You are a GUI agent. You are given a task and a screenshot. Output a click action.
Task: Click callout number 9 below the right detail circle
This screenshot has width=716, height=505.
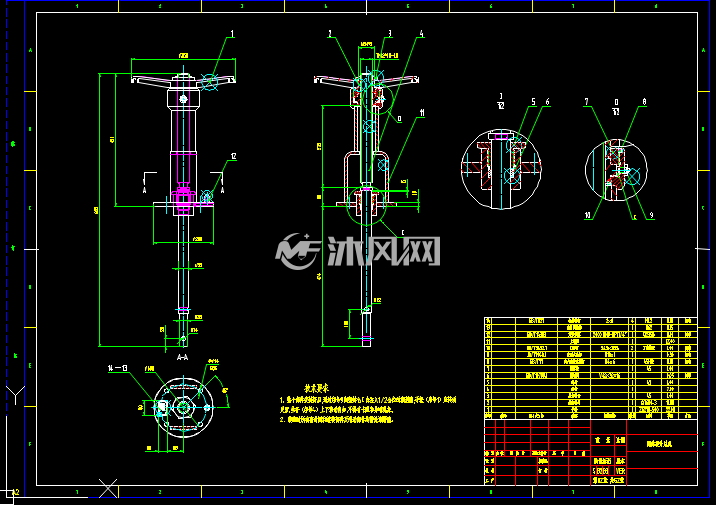pyautogui.click(x=651, y=215)
